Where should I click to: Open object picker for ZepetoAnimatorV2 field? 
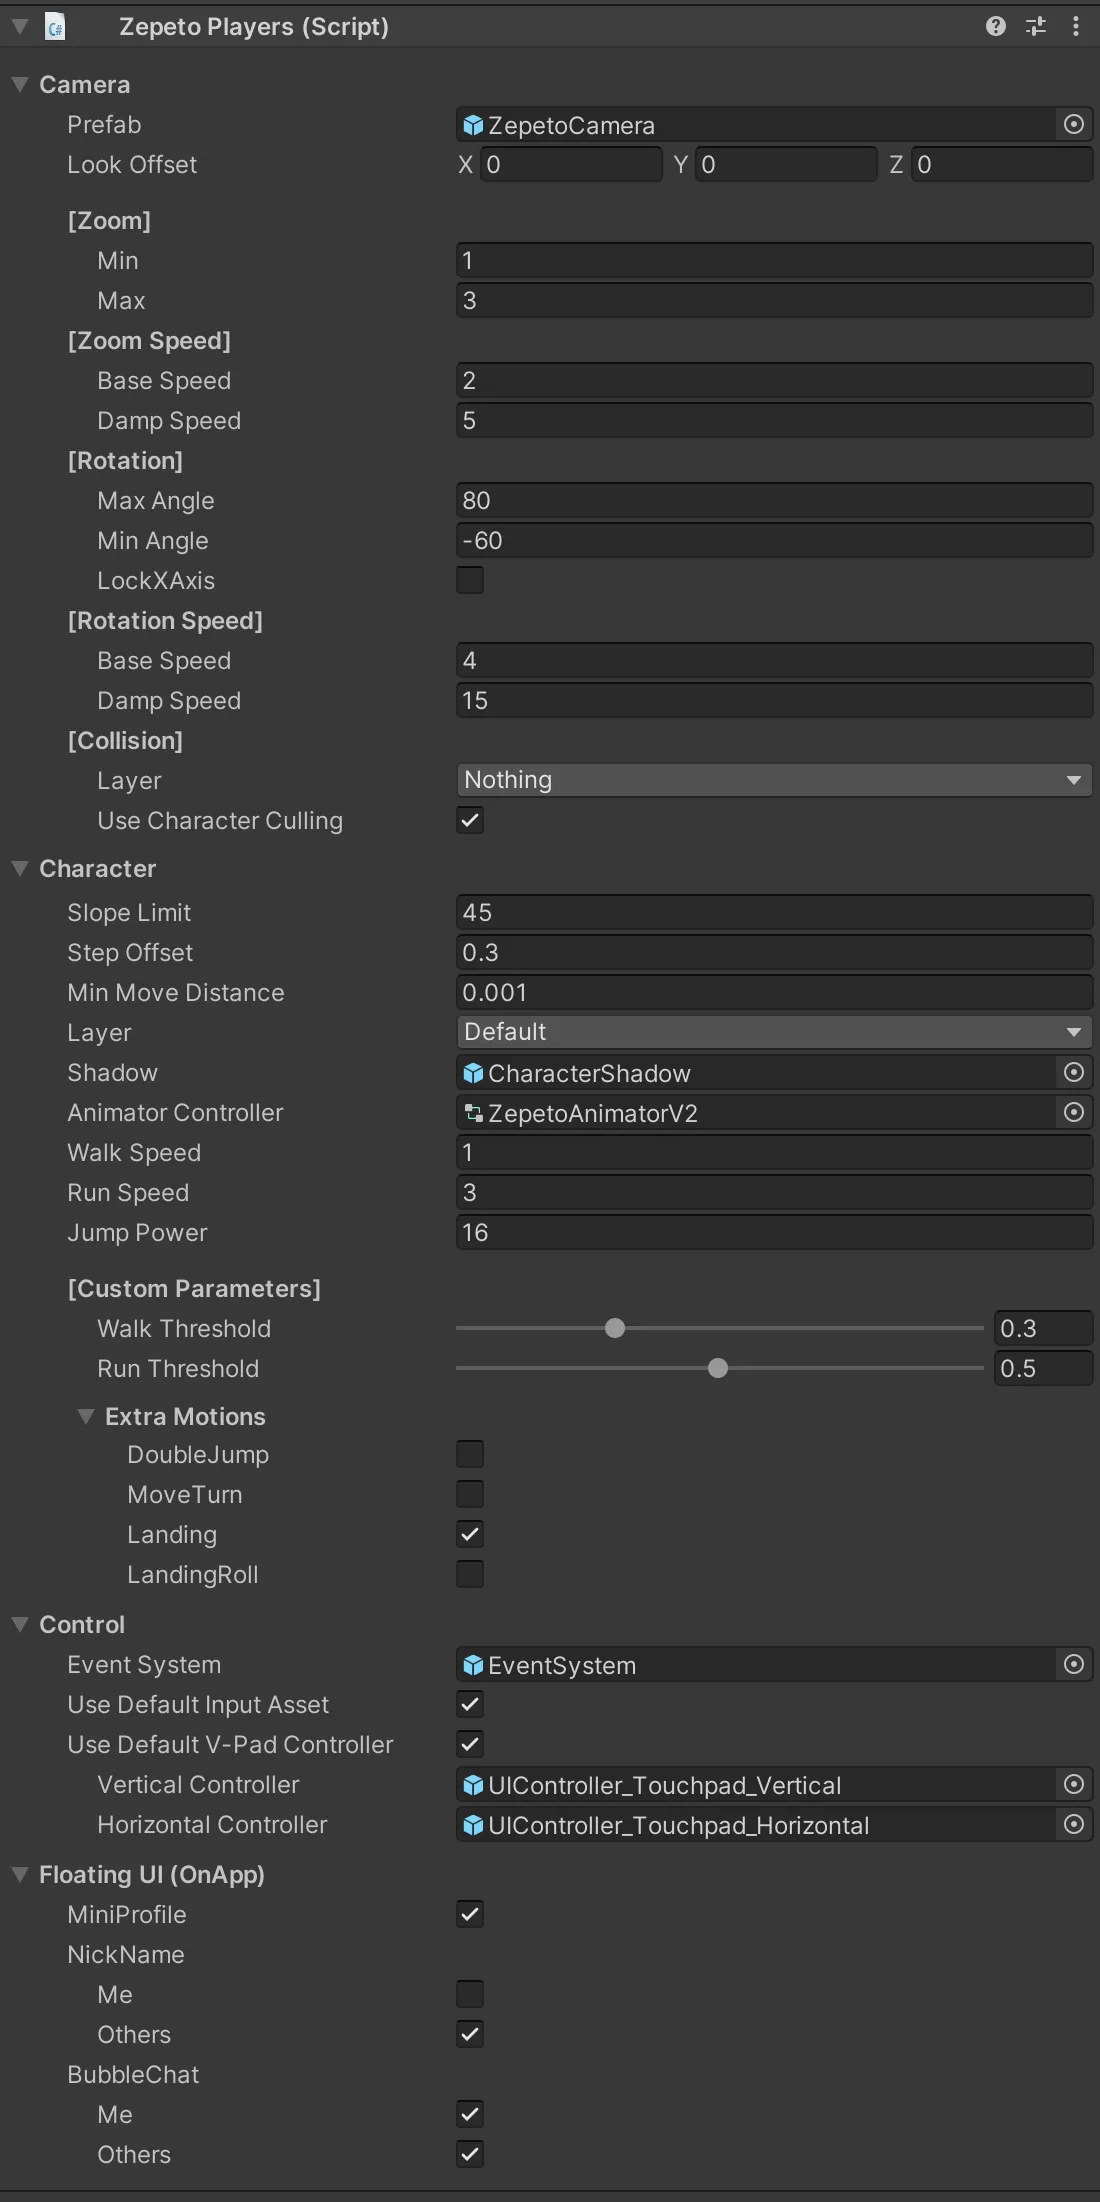[x=1074, y=1112]
